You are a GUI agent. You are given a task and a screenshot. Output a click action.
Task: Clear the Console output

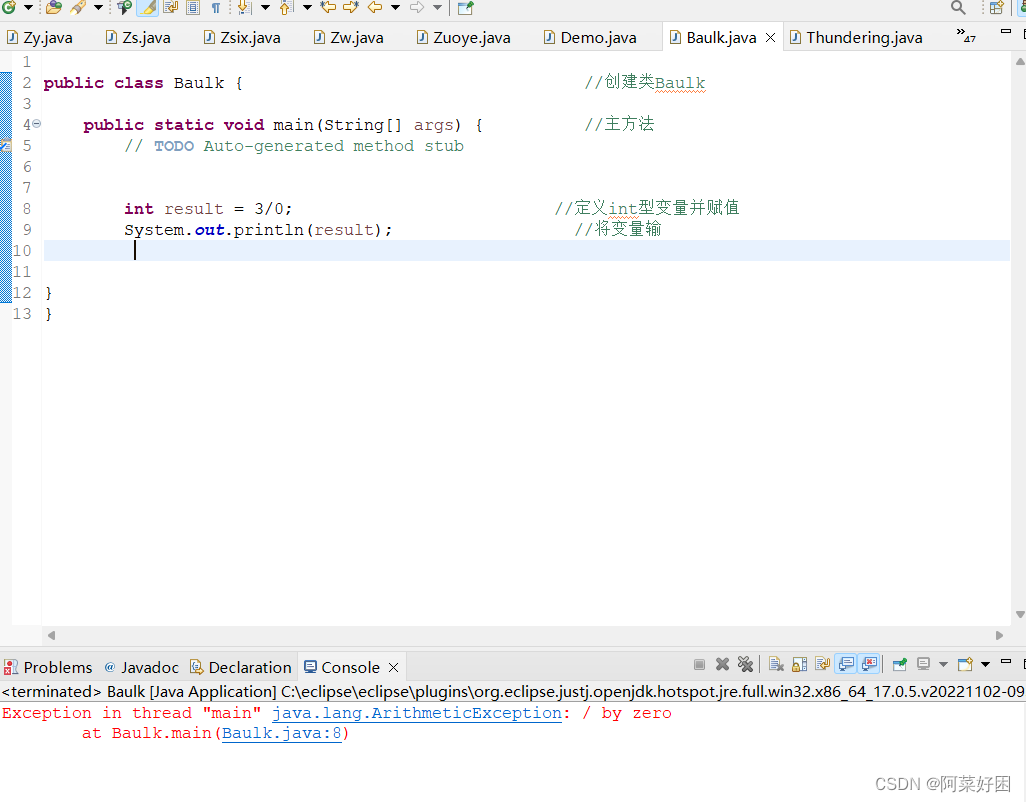click(776, 665)
